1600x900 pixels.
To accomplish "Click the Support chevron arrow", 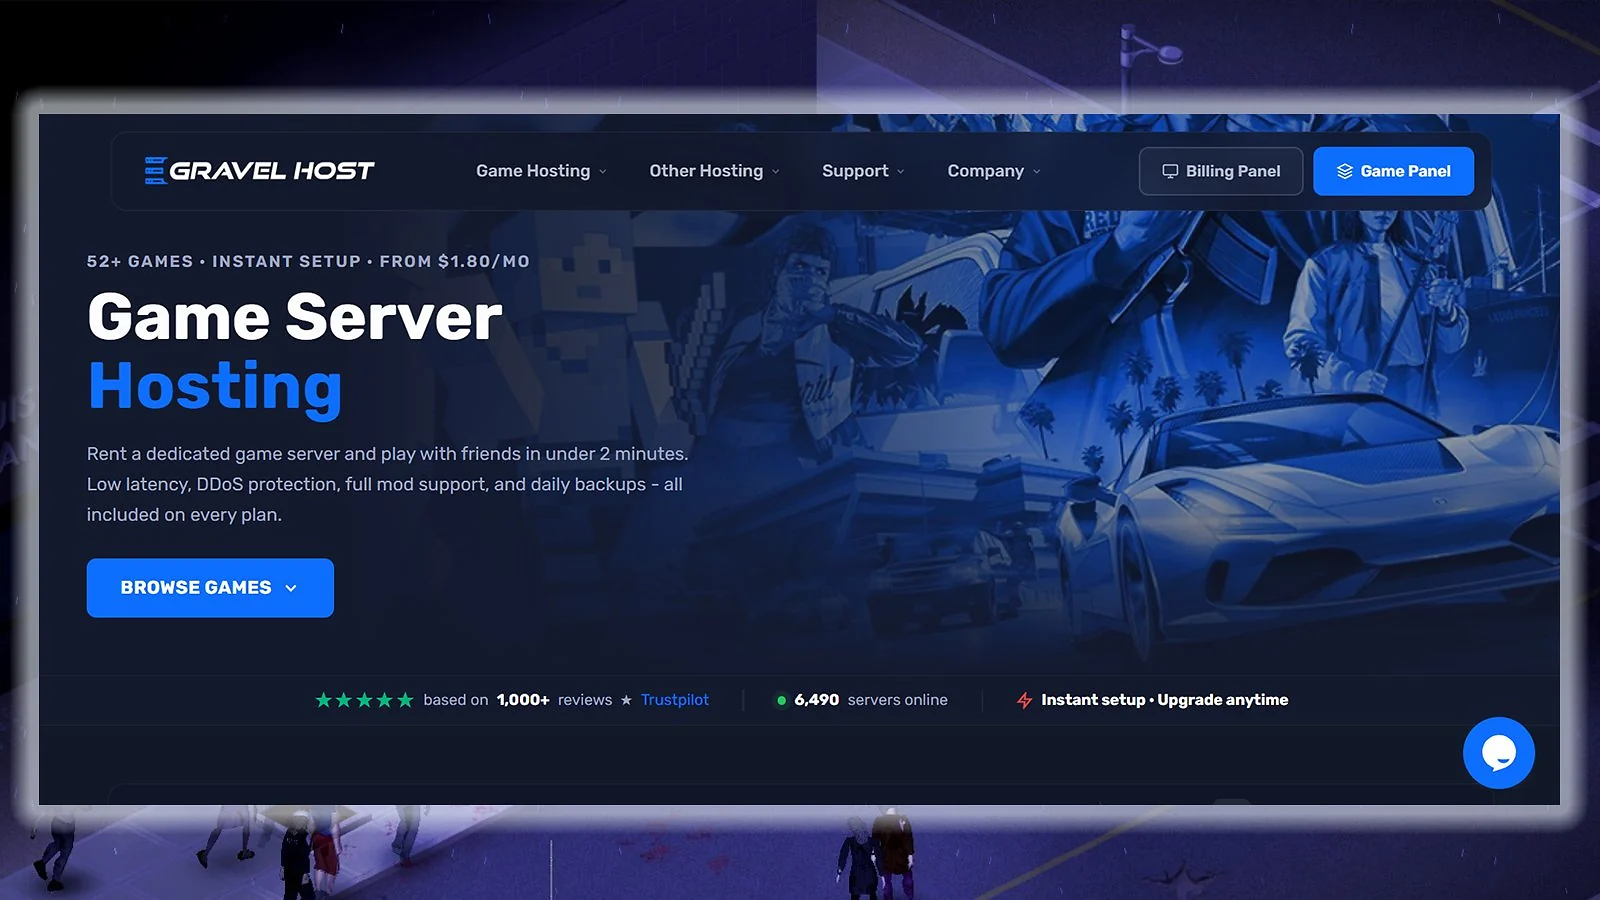I will click(900, 172).
